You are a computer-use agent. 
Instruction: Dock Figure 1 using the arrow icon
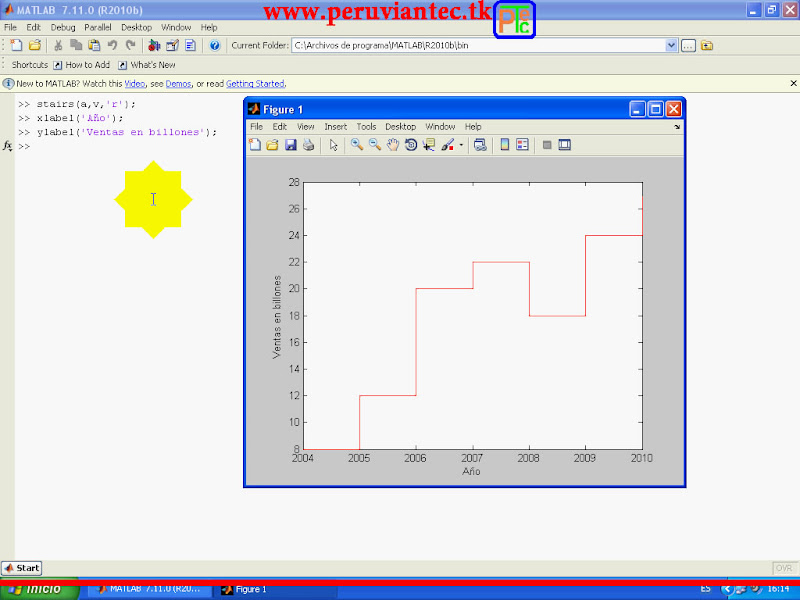coord(677,127)
